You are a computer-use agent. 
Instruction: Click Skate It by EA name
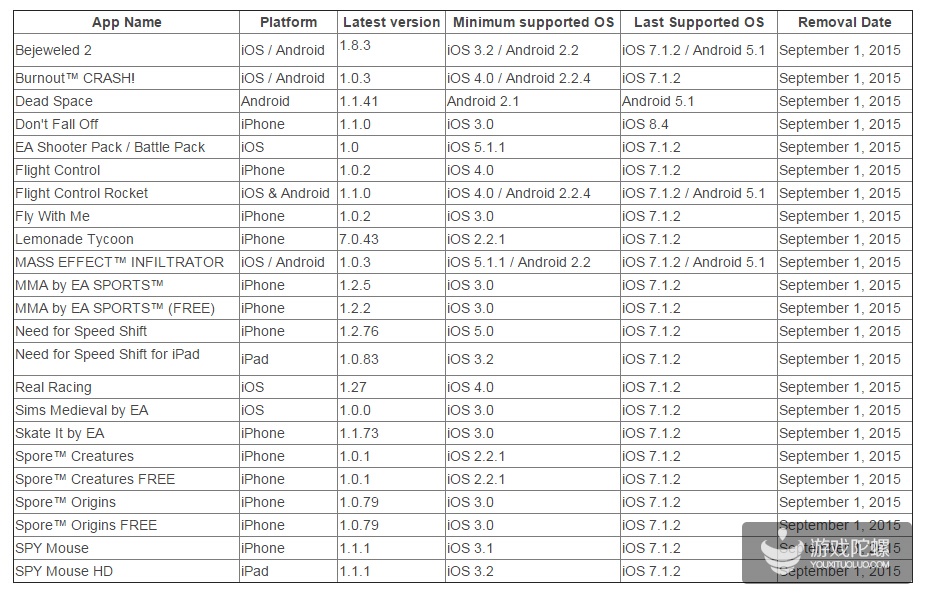click(59, 433)
